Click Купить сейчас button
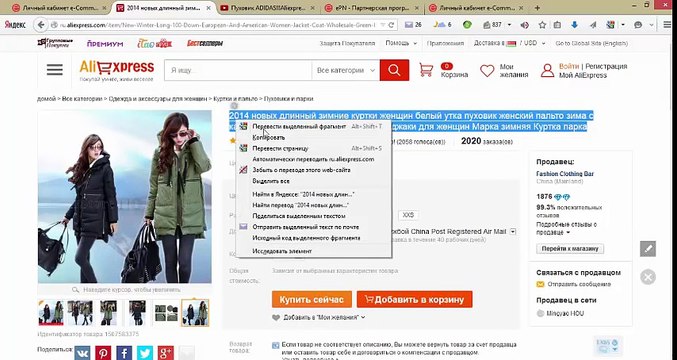The image size is (677, 360). click(x=312, y=299)
